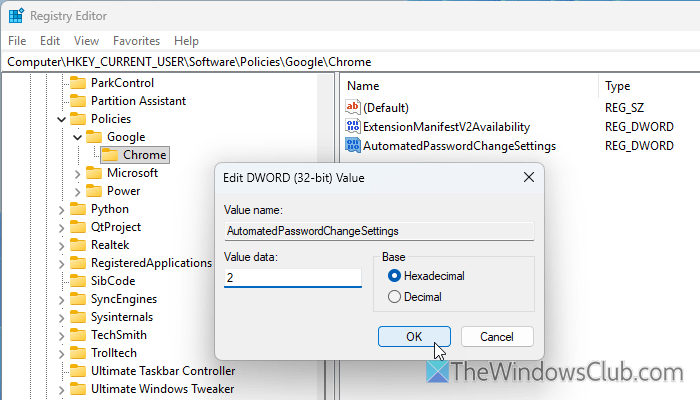Click the Trolltech folder icon

click(78, 353)
